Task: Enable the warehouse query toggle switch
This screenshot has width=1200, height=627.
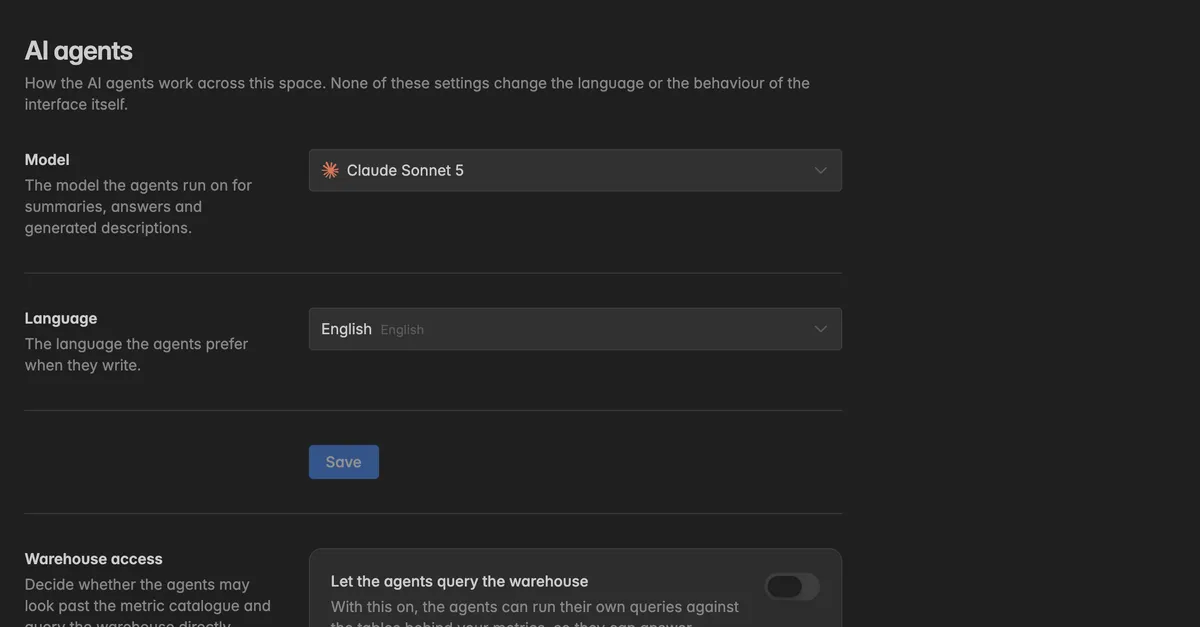Action: [792, 587]
